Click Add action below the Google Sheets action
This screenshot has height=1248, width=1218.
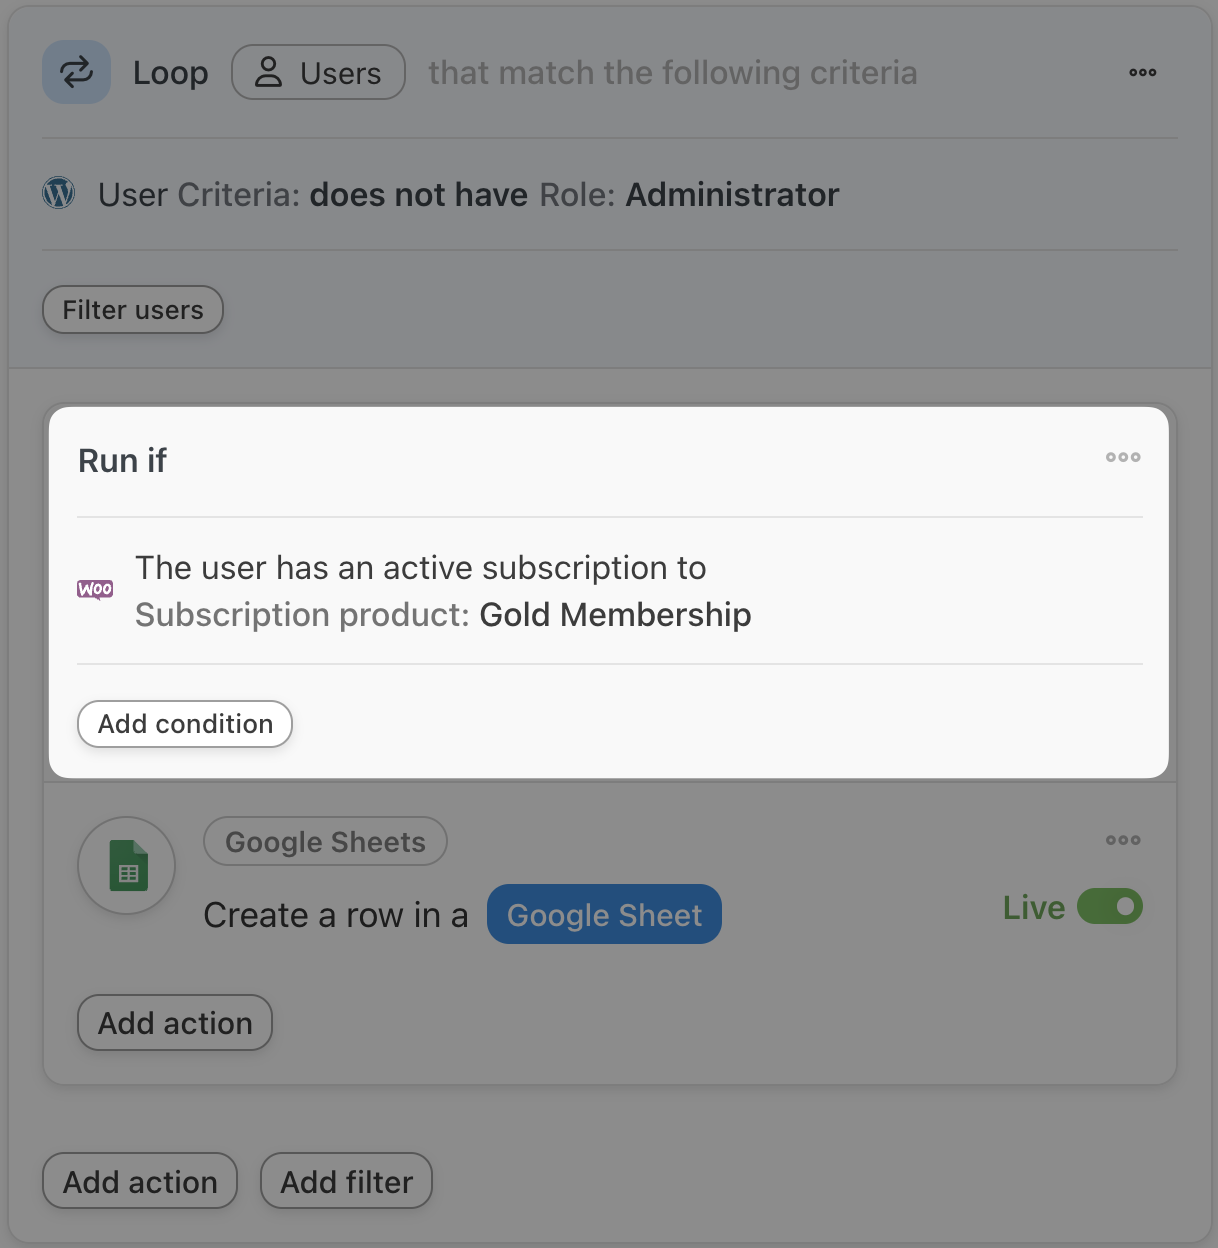point(175,1023)
